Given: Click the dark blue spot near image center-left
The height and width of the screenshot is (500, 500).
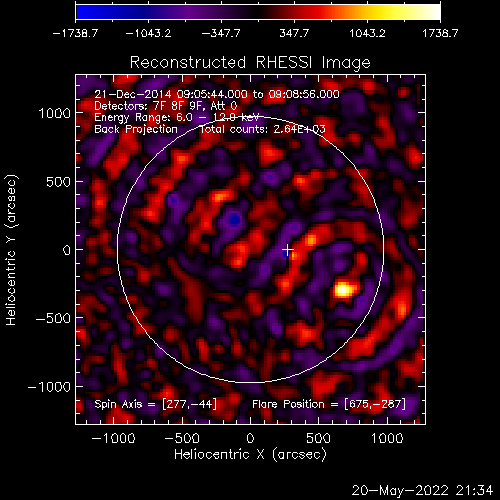Looking at the screenshot, I should point(234,220).
